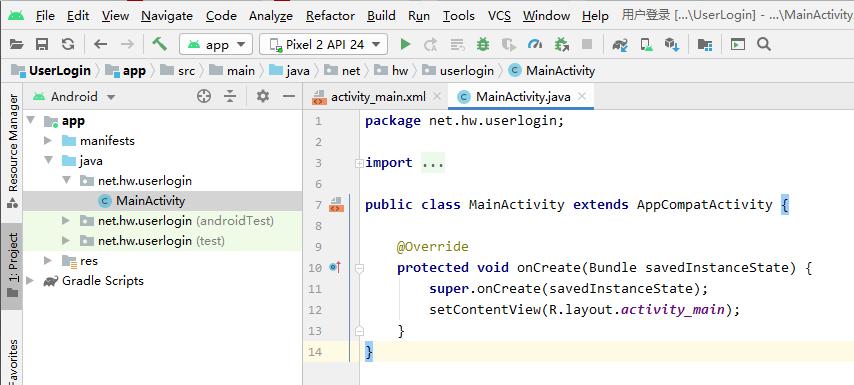Open the Refactor menu
The height and width of the screenshot is (385, 854).
point(330,16)
